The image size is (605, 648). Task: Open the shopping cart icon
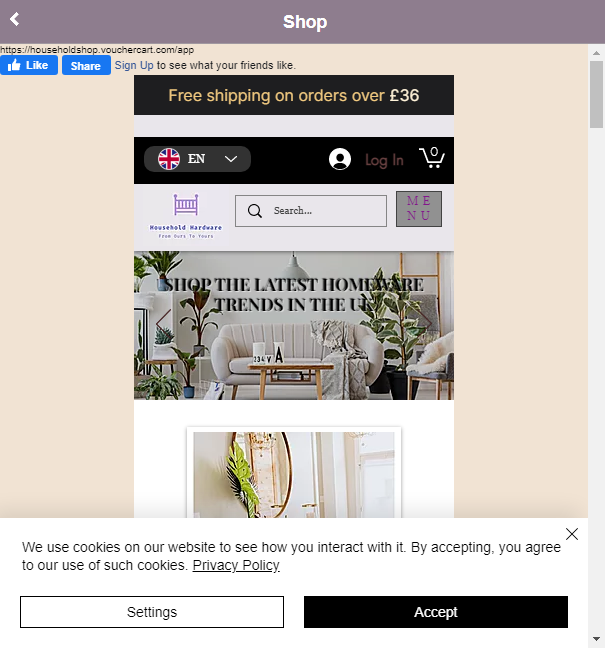(x=432, y=158)
